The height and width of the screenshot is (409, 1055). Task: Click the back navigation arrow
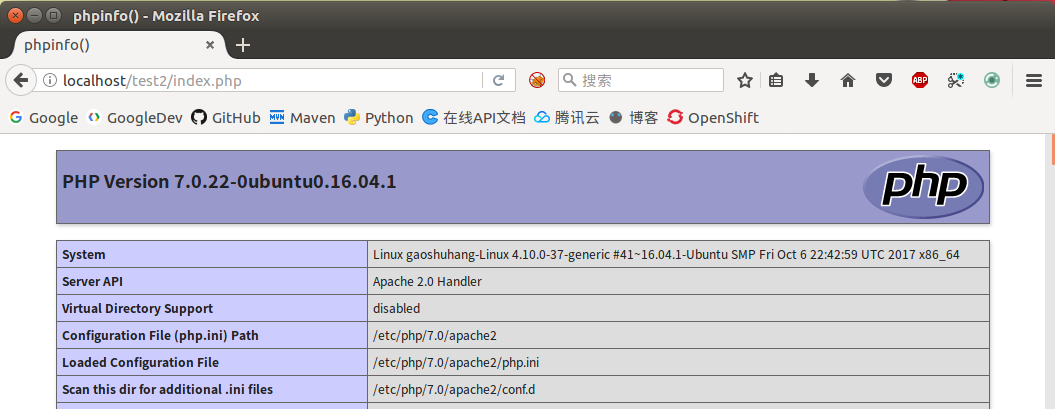point(19,80)
